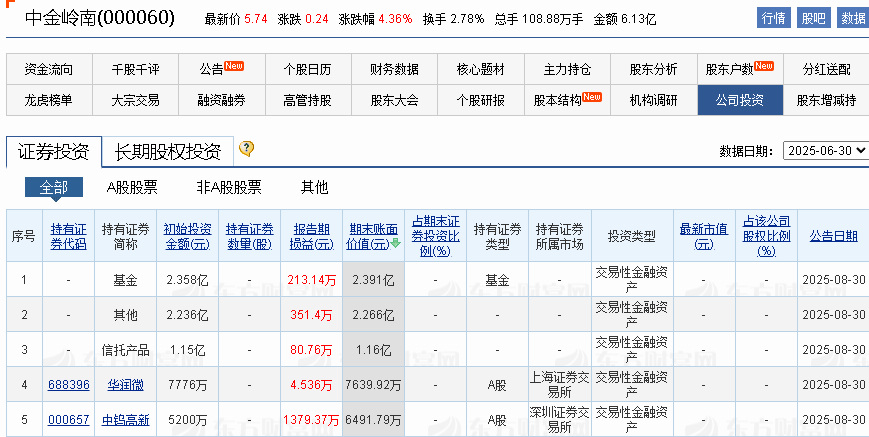Image resolution: width=869 pixels, height=437 pixels.
Task: Open the 高管持股 tab
Action: tap(308, 100)
